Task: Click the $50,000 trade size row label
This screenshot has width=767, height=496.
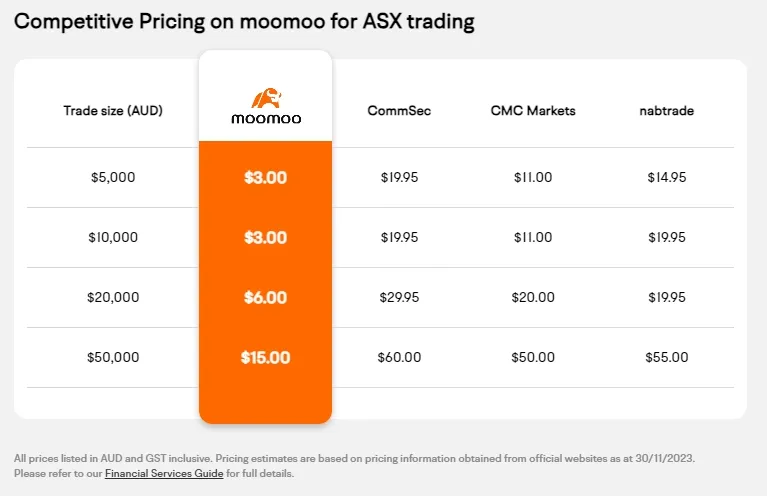Action: pos(113,357)
